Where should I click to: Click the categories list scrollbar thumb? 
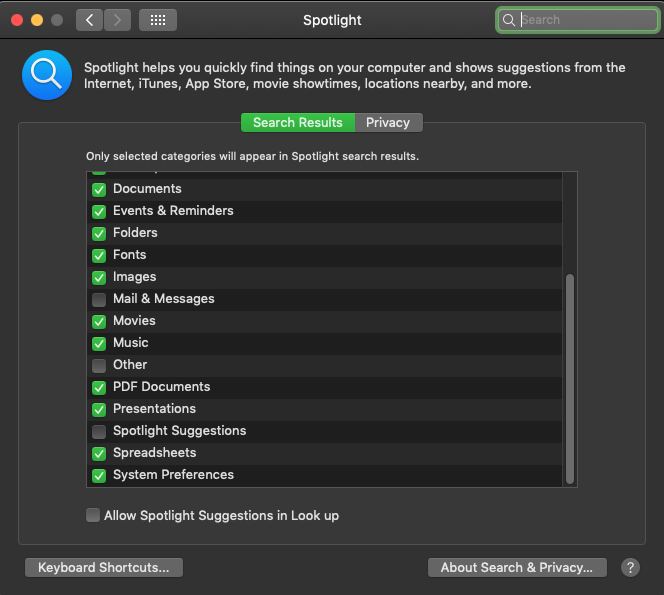(570, 379)
